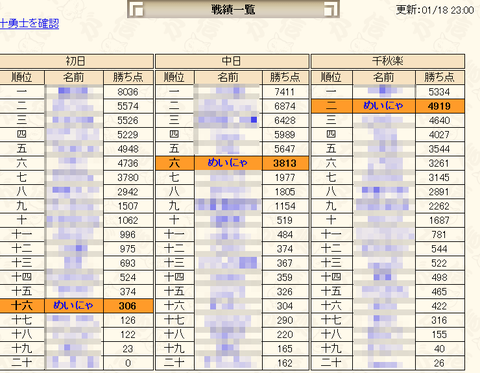Select score 4640 in 千秋楽 table
The width and height of the screenshot is (480, 373).
439,120
